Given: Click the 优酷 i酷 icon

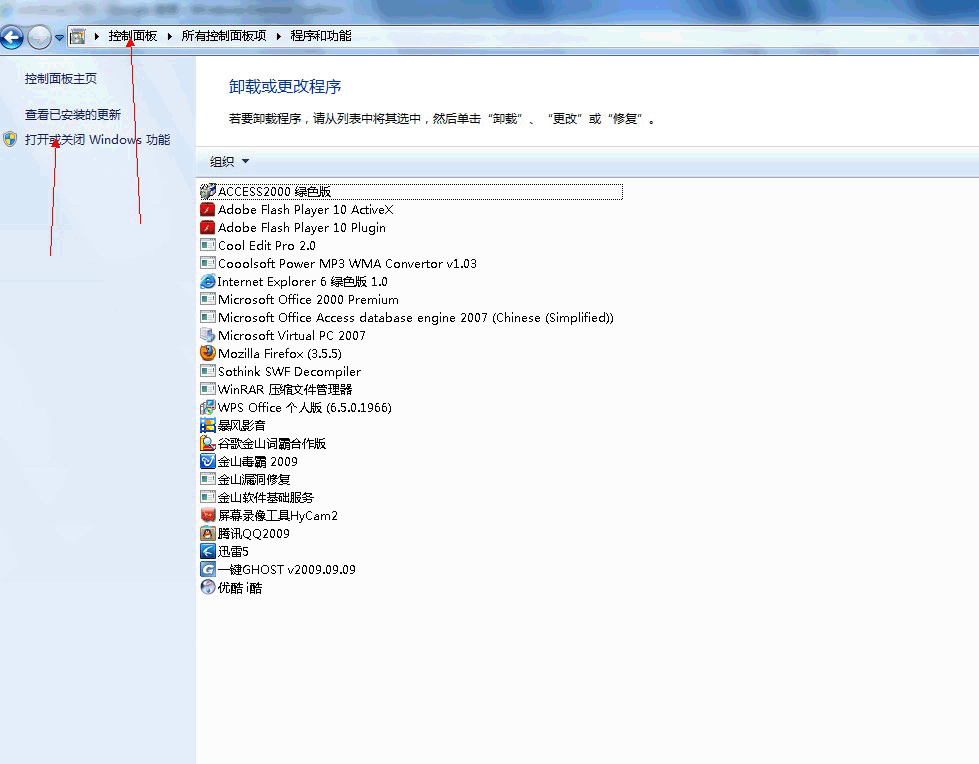Looking at the screenshot, I should (208, 587).
